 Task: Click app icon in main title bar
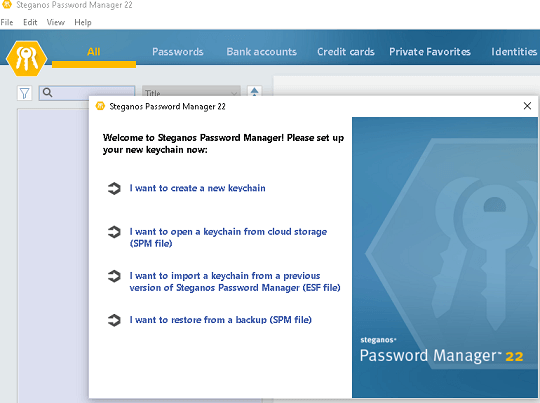7,4
